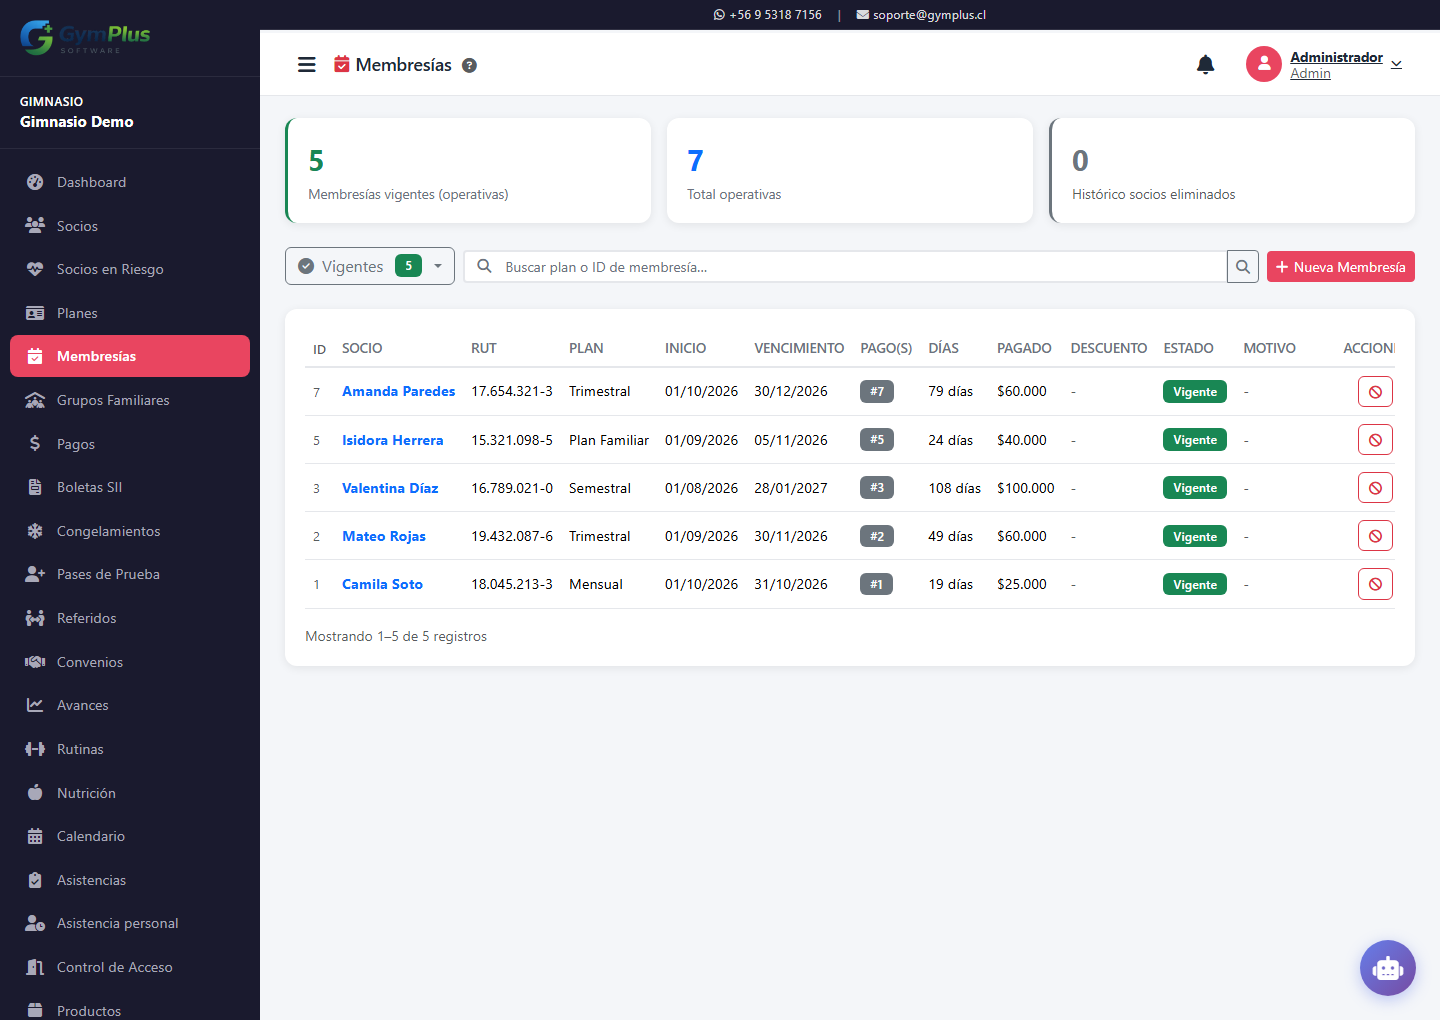This screenshot has width=1440, height=1020.
Task: Open payment badge #3
Action: (x=877, y=488)
